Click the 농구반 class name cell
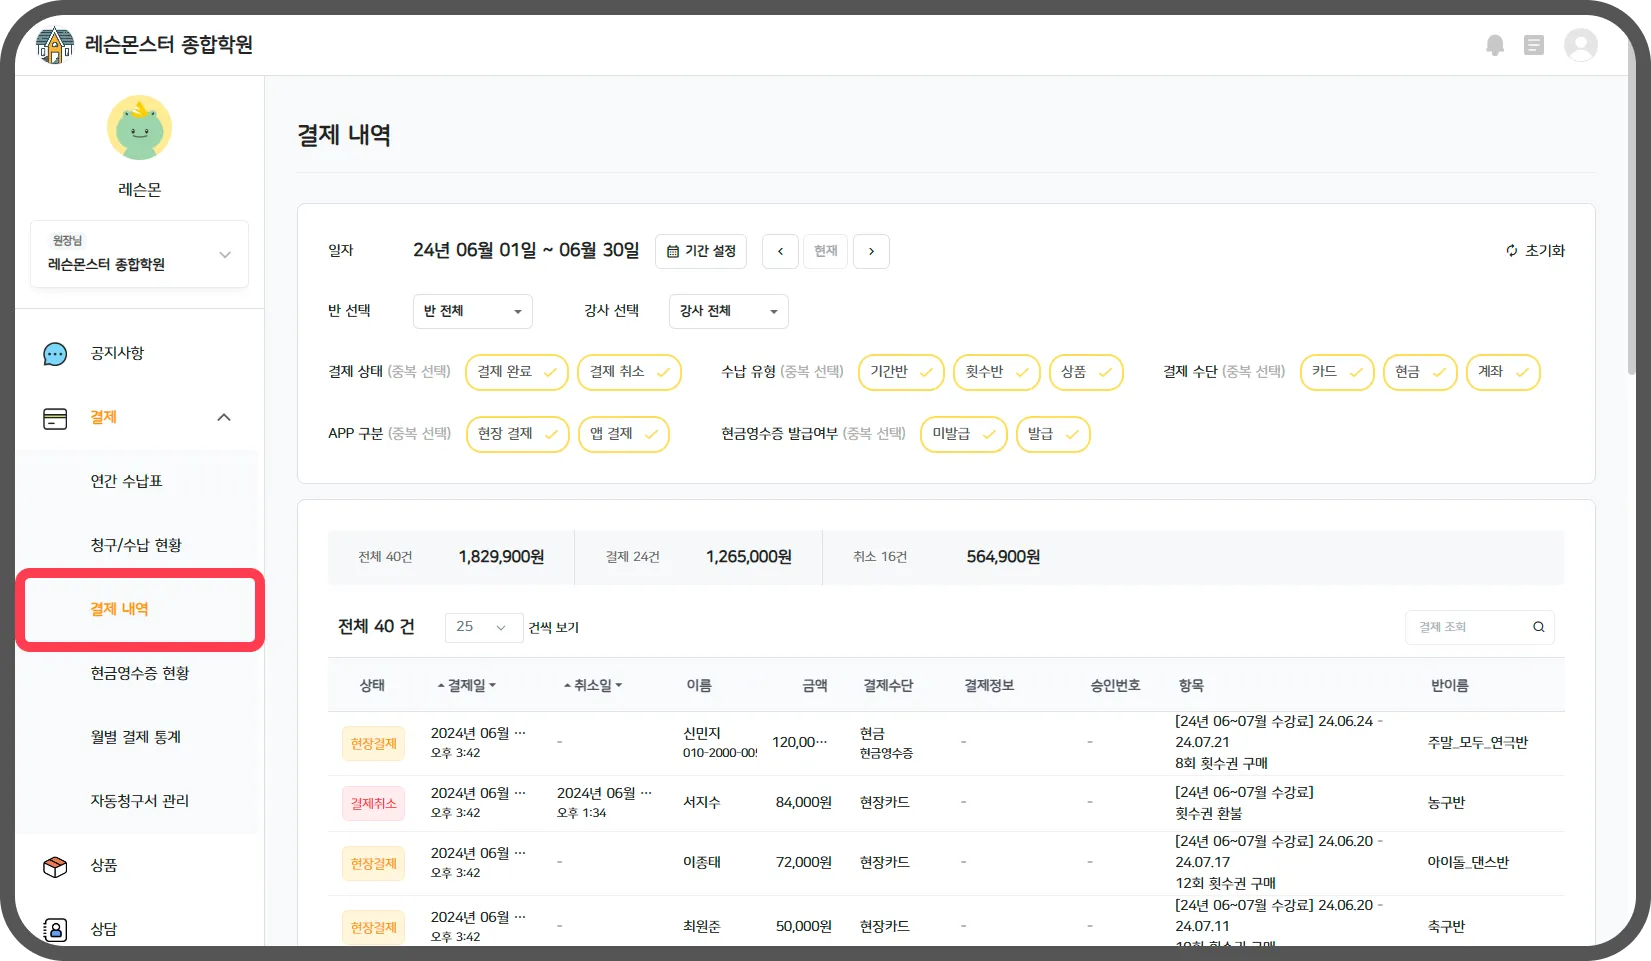Image resolution: width=1651 pixels, height=961 pixels. coord(1446,803)
